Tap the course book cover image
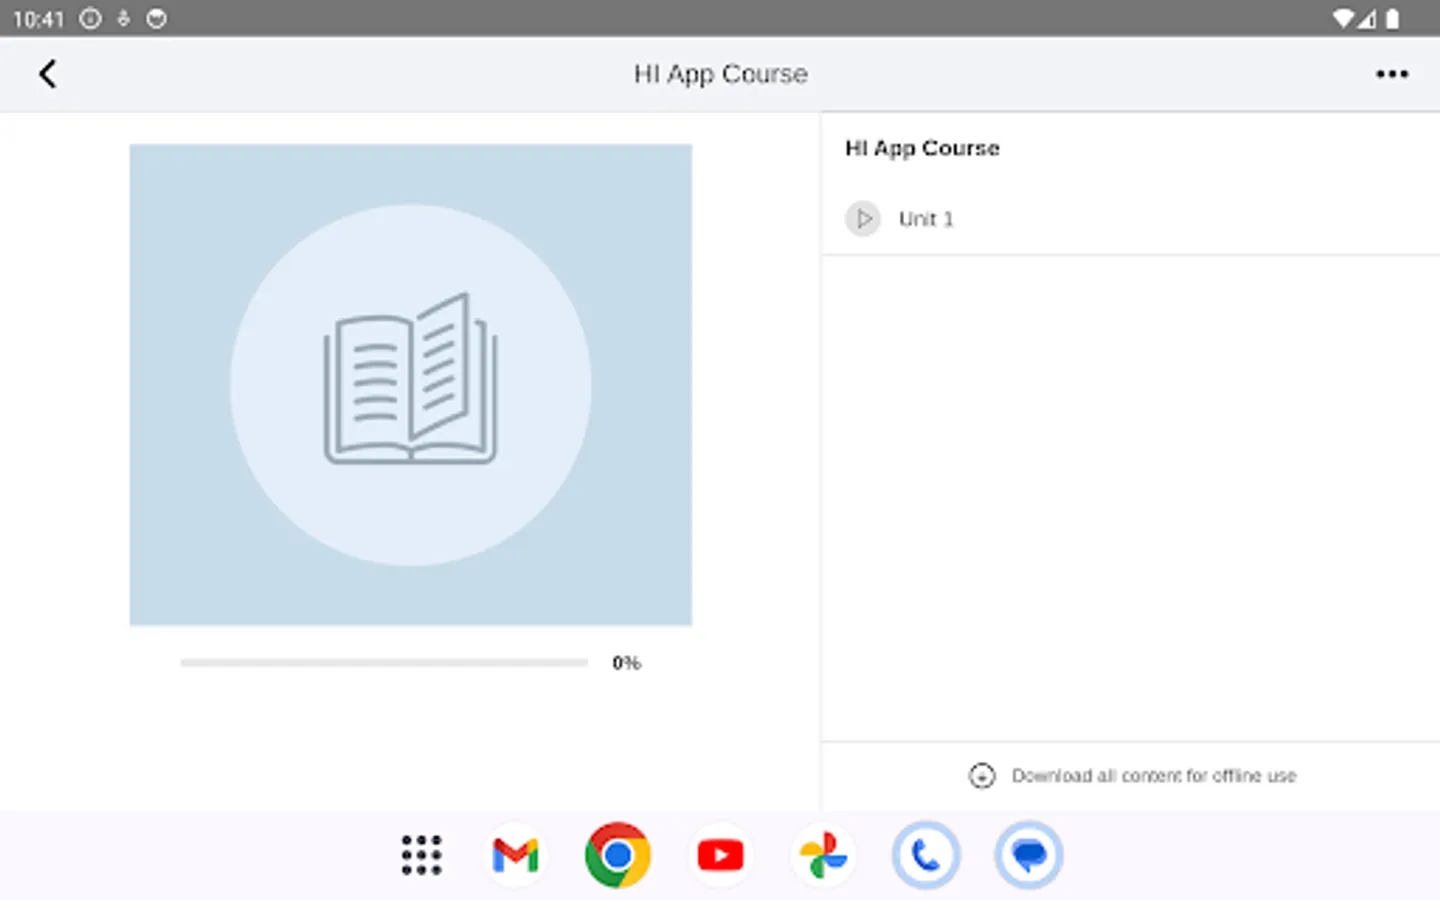Screen dimensions: 1440x900 point(410,385)
